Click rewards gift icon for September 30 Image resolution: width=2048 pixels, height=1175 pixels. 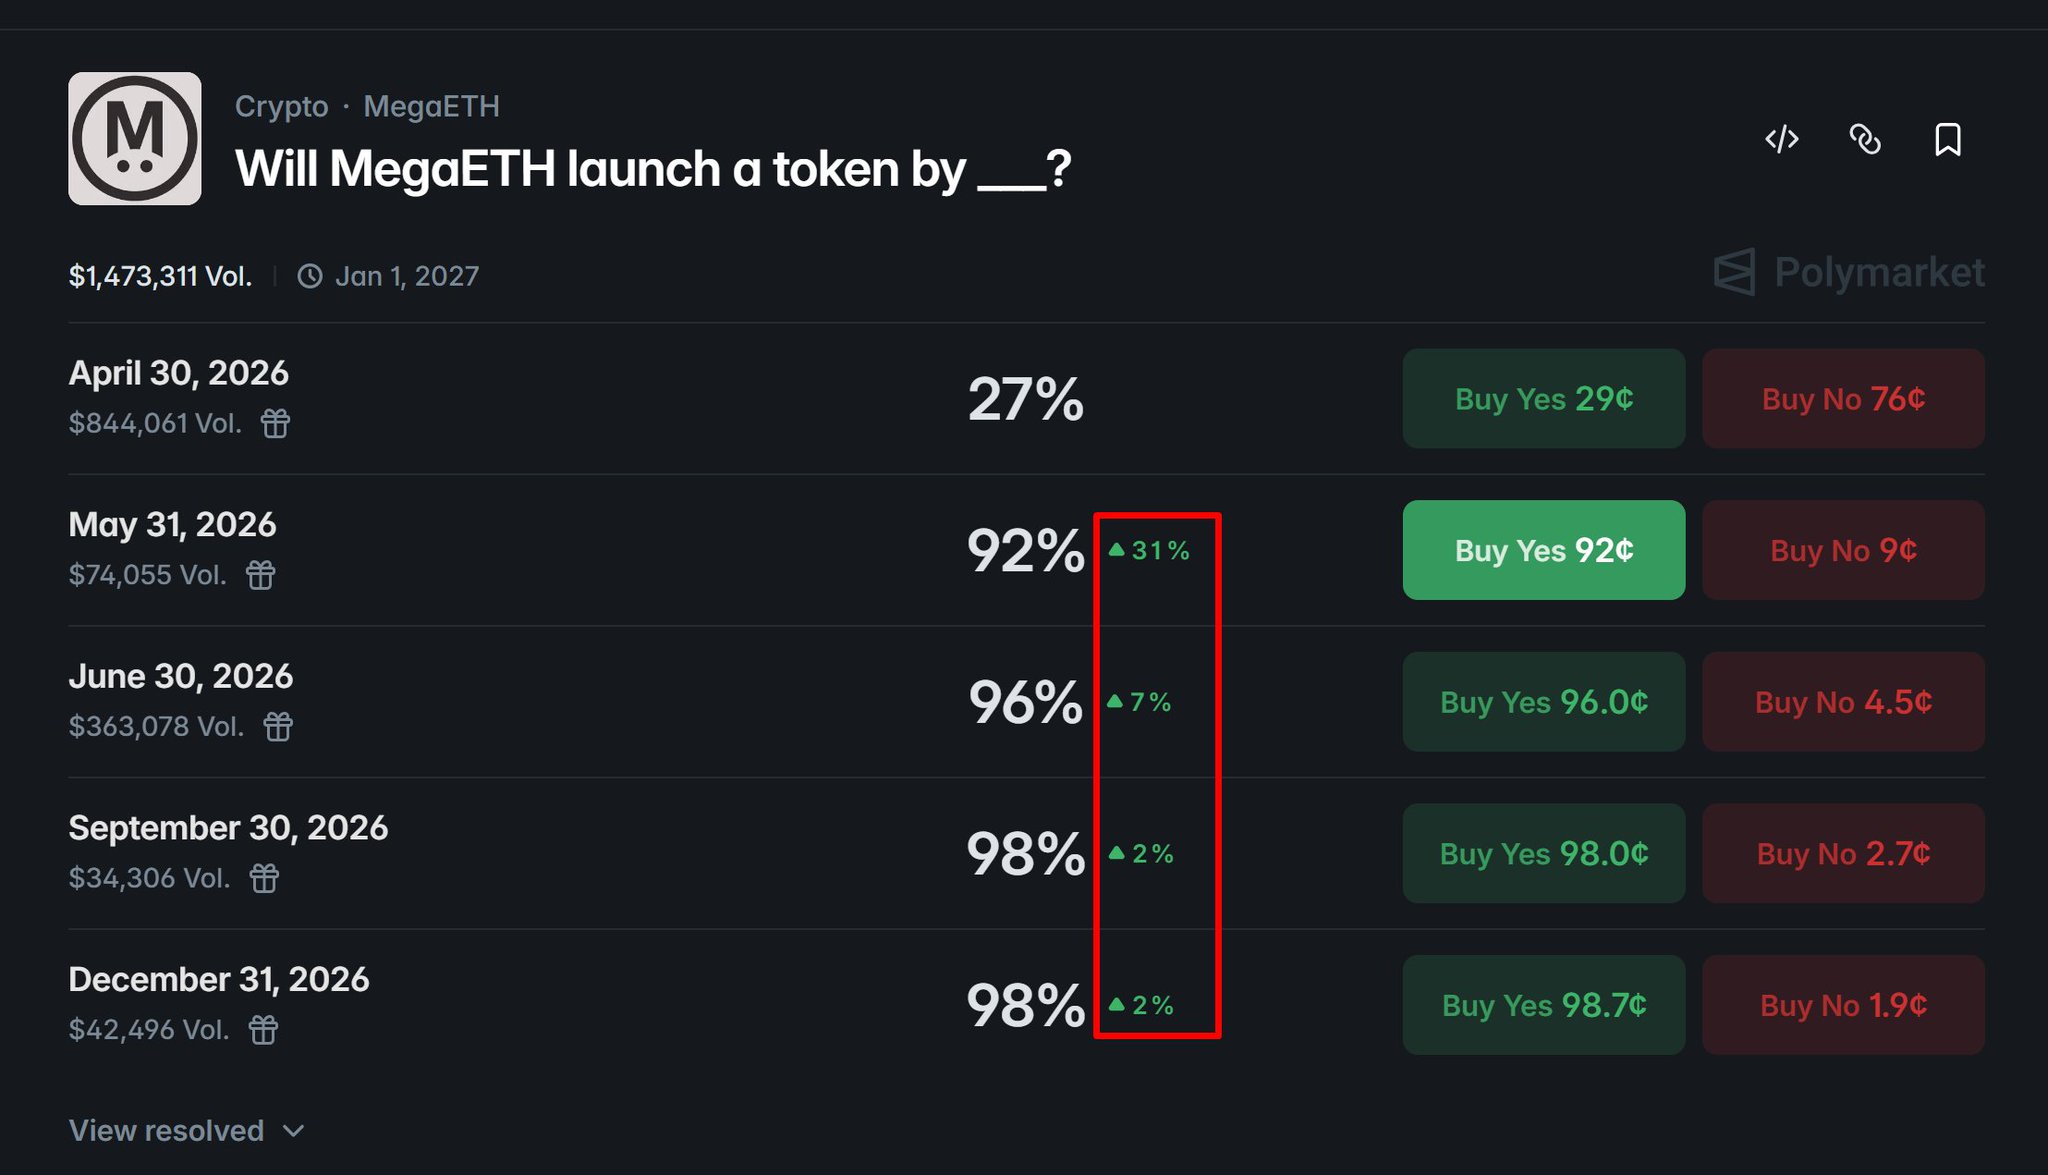click(264, 878)
